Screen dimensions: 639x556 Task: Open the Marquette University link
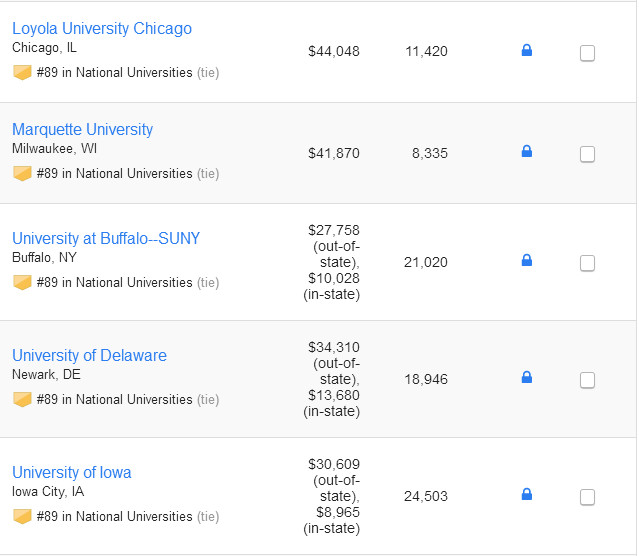tap(82, 129)
